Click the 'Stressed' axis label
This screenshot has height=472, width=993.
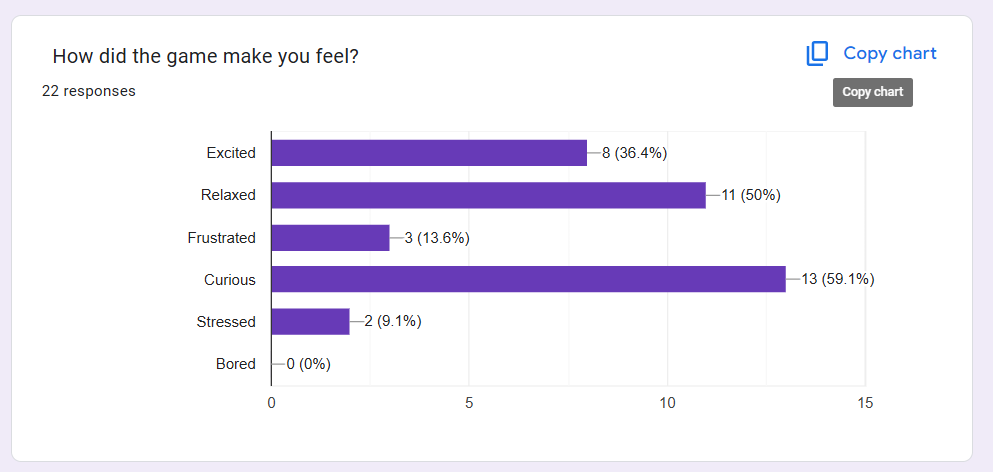coord(226,322)
